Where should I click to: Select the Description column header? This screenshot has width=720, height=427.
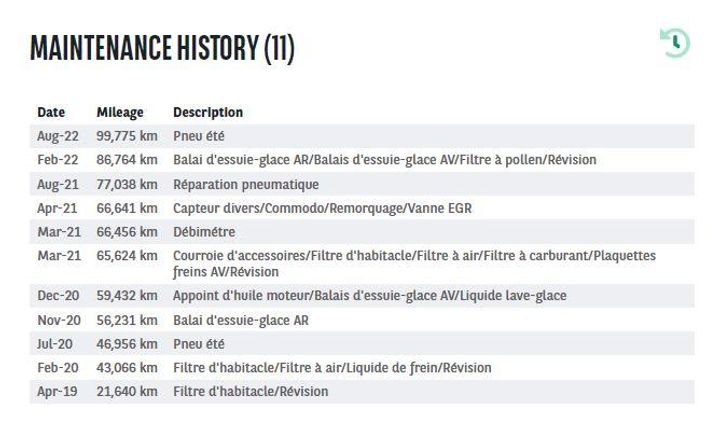pos(208,112)
